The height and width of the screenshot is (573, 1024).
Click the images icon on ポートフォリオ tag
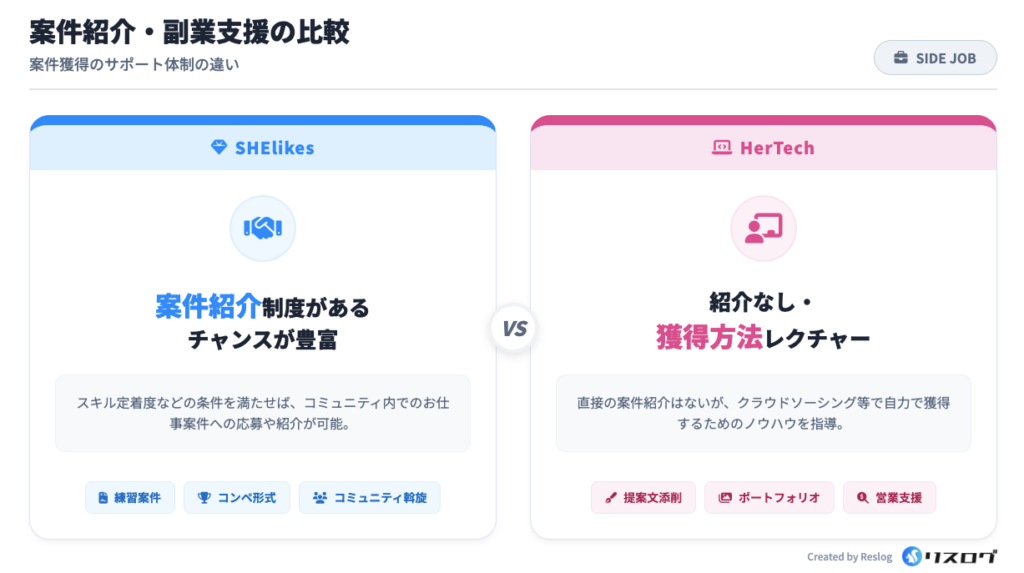pos(725,497)
